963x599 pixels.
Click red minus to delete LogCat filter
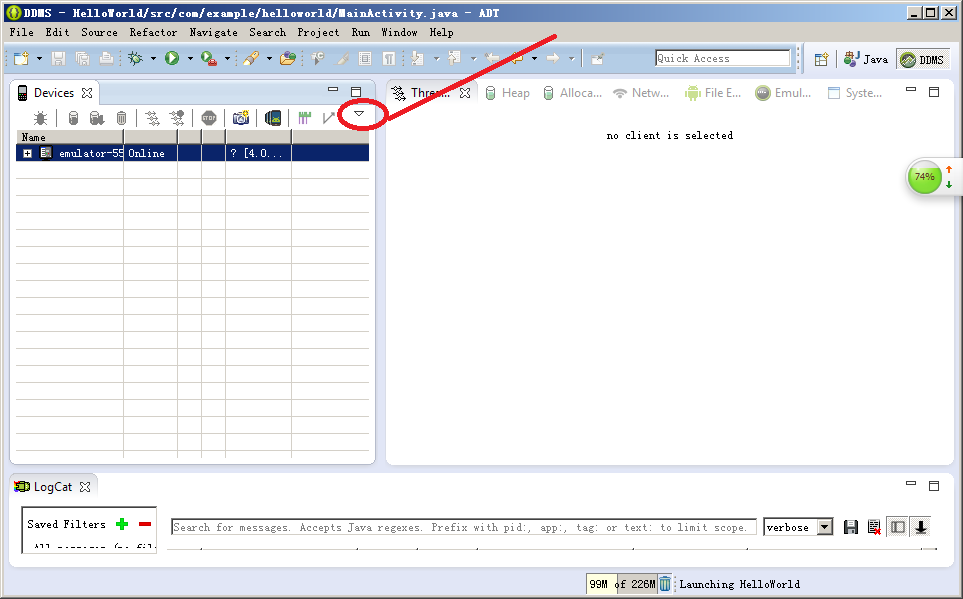tap(145, 524)
